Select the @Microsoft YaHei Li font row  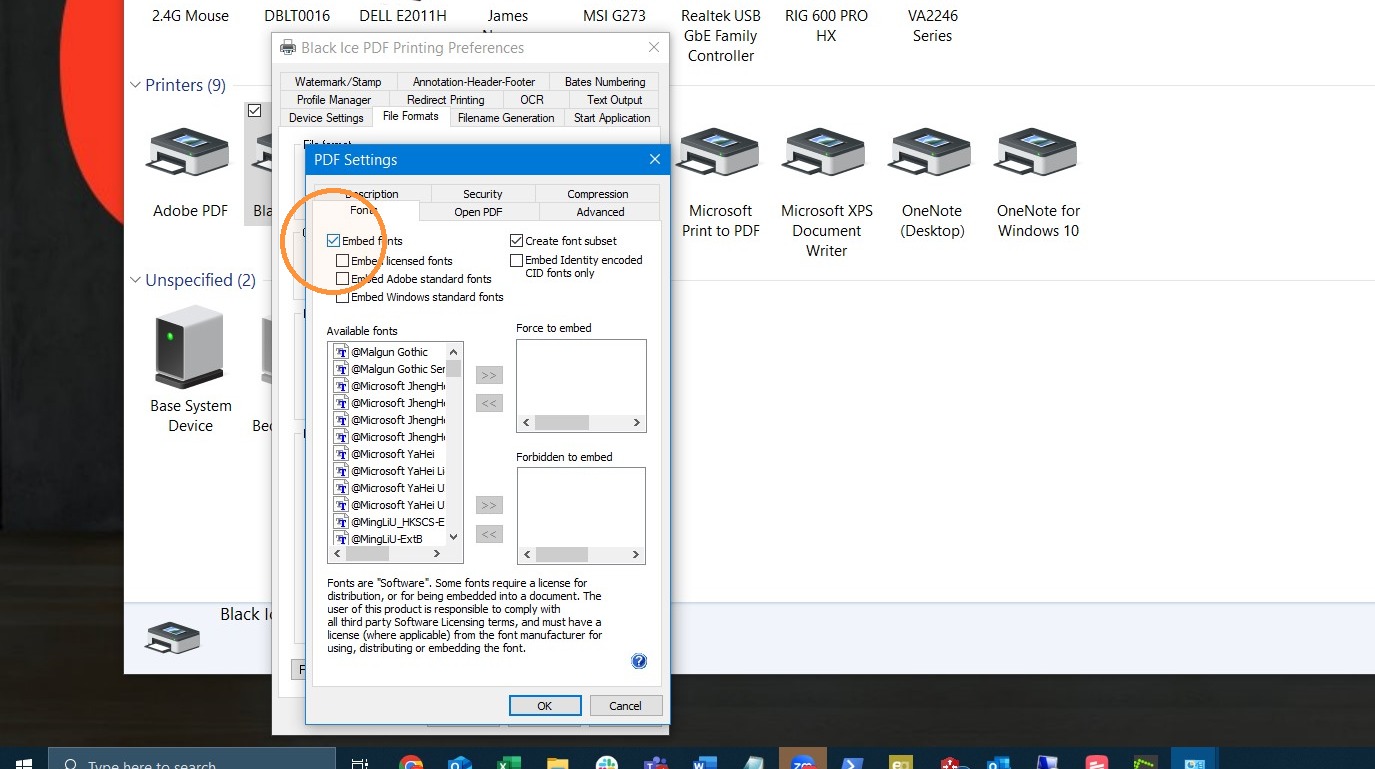click(x=389, y=471)
